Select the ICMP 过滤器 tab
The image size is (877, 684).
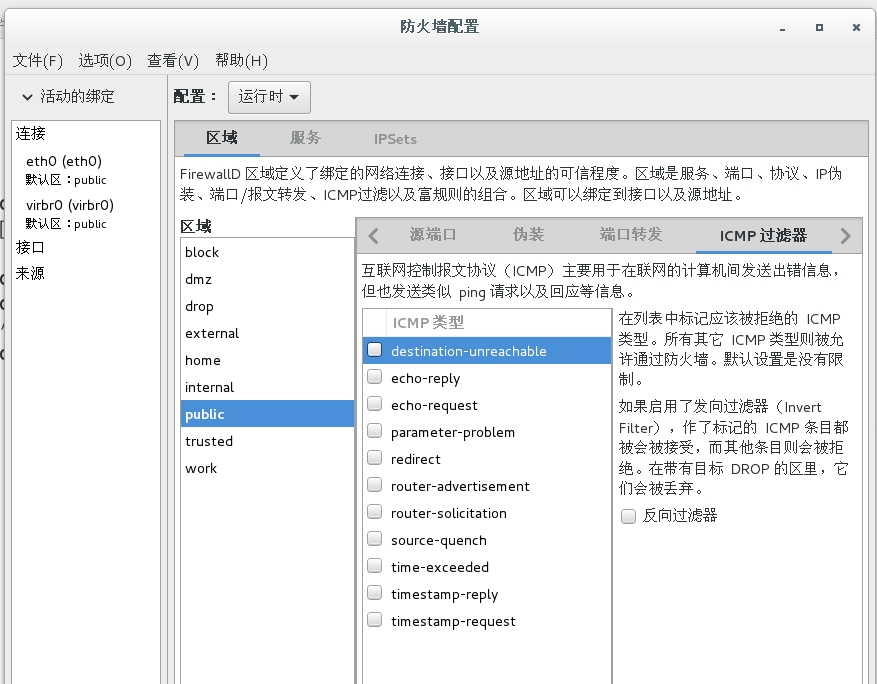763,235
